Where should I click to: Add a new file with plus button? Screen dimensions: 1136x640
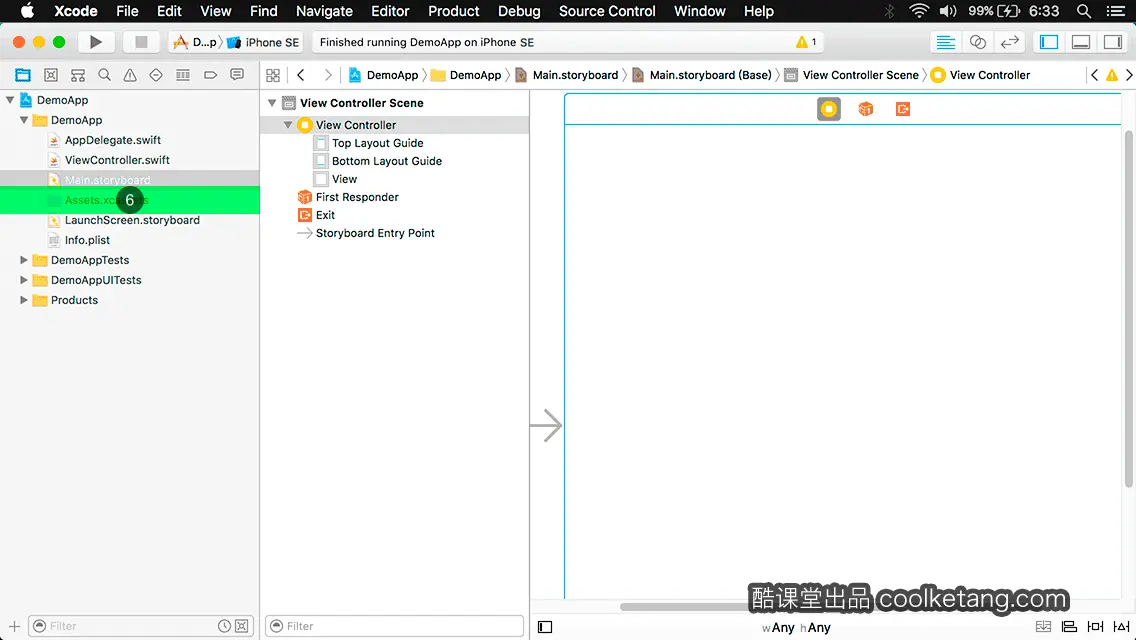tap(14, 626)
